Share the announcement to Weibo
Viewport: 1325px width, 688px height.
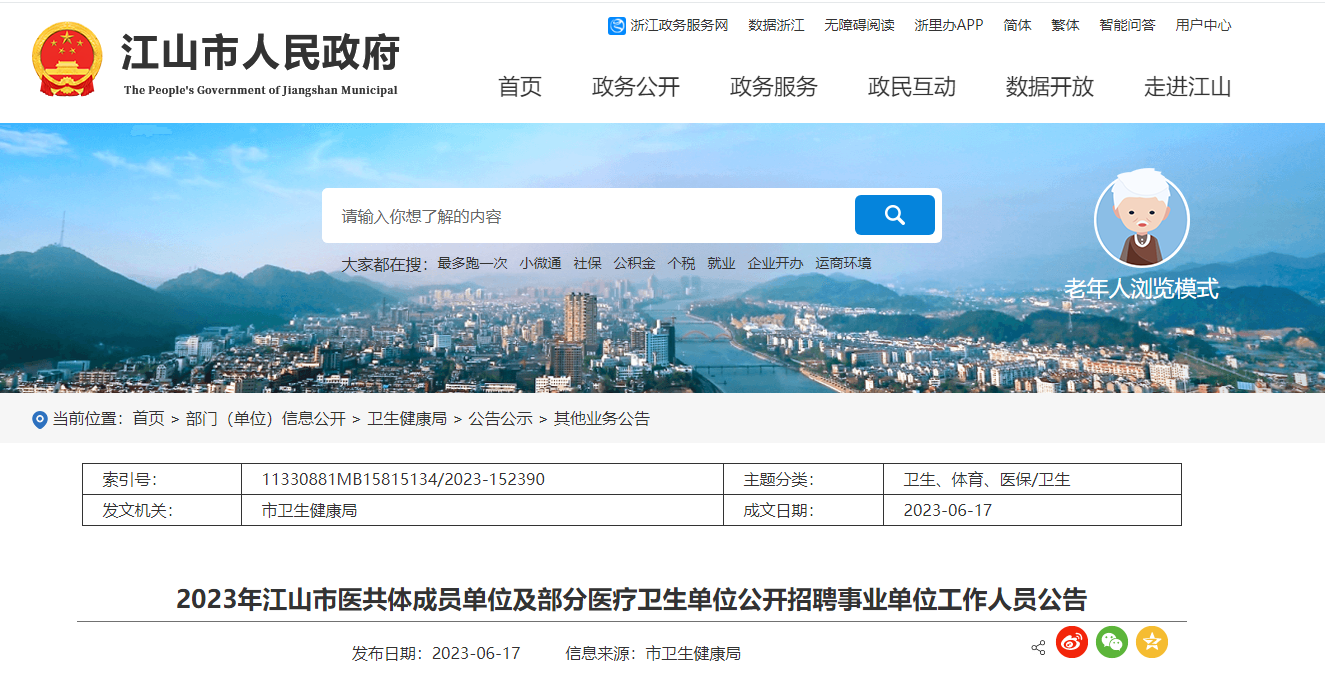1071,642
